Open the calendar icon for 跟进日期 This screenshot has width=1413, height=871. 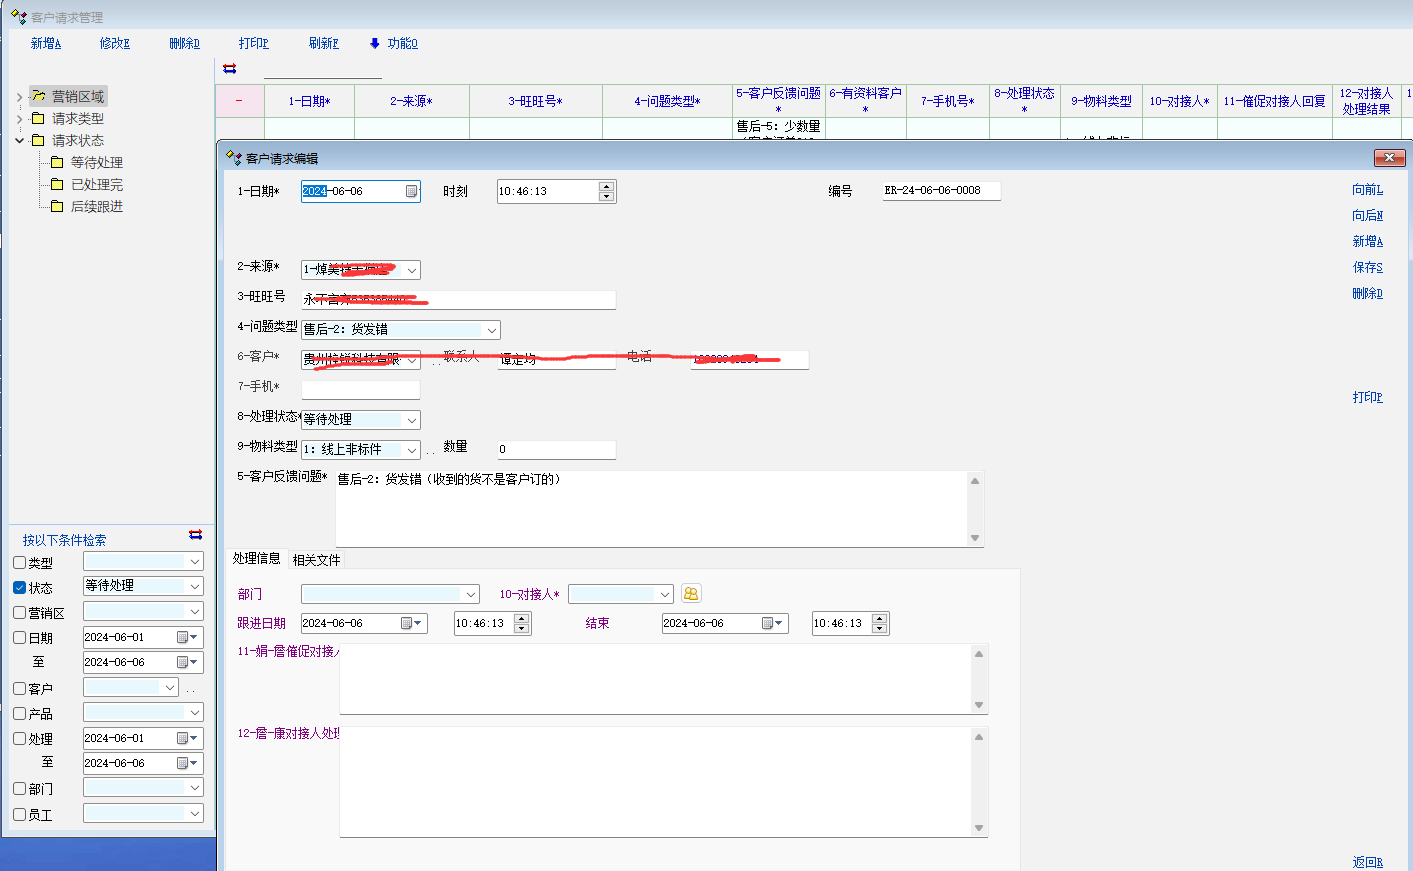coord(407,624)
